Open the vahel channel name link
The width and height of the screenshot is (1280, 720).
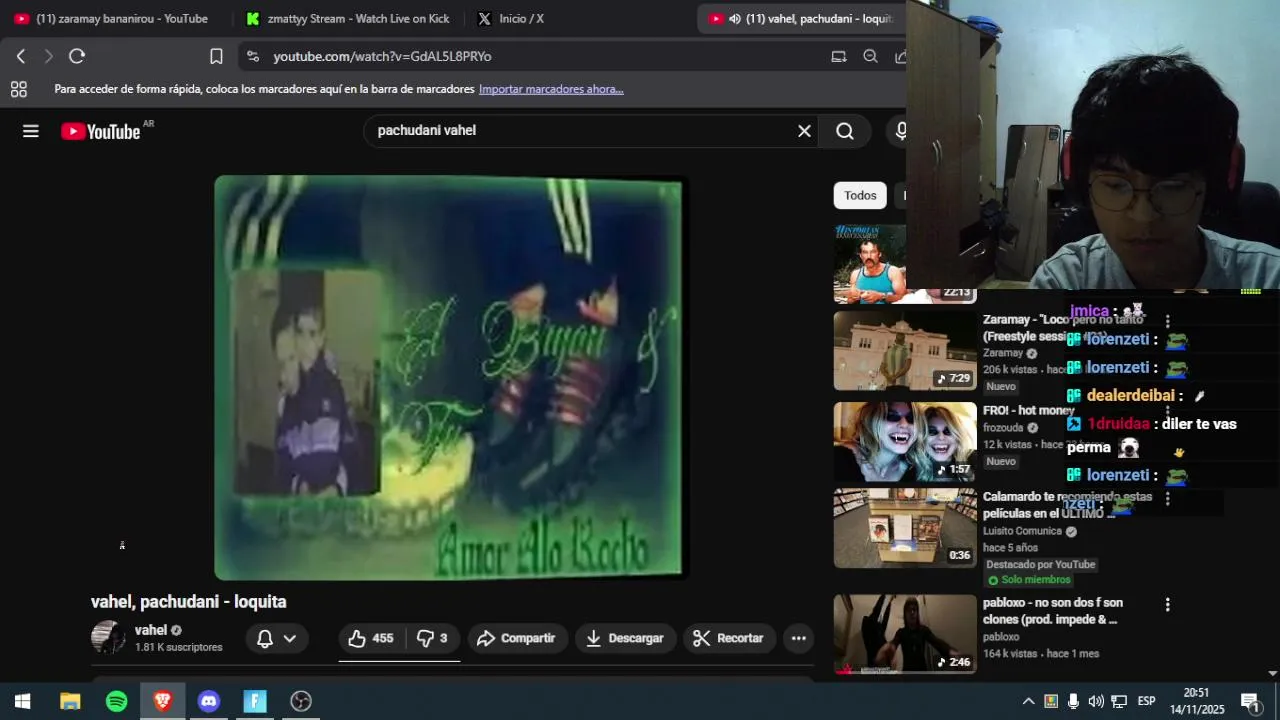point(151,630)
